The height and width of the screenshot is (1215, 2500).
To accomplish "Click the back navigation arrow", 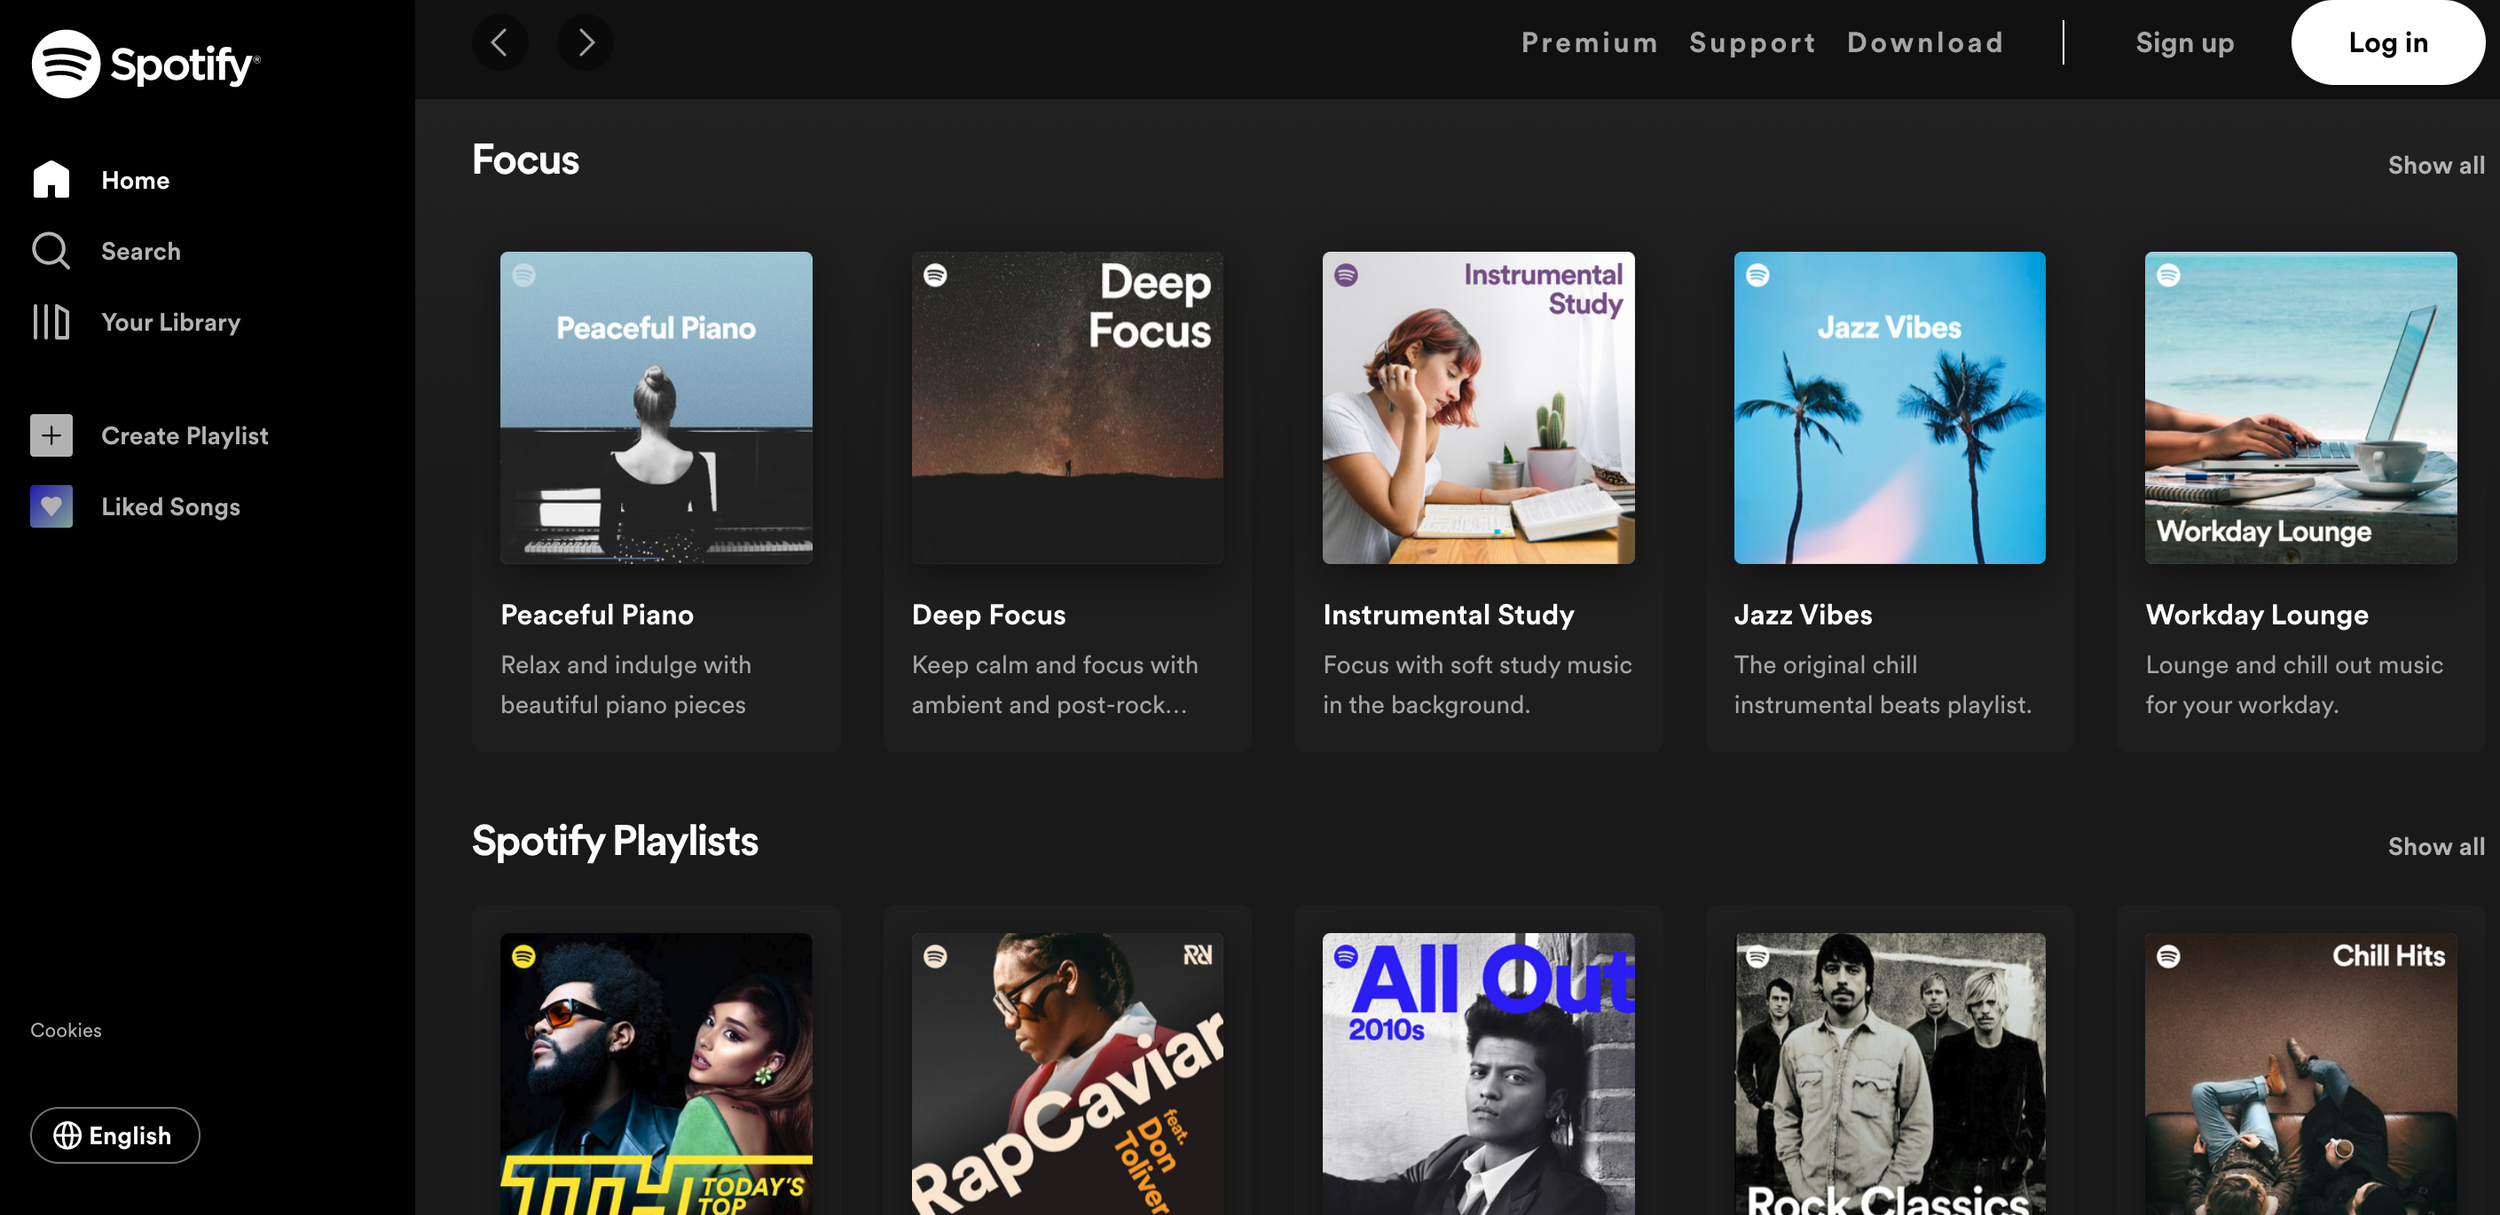I will [x=500, y=43].
